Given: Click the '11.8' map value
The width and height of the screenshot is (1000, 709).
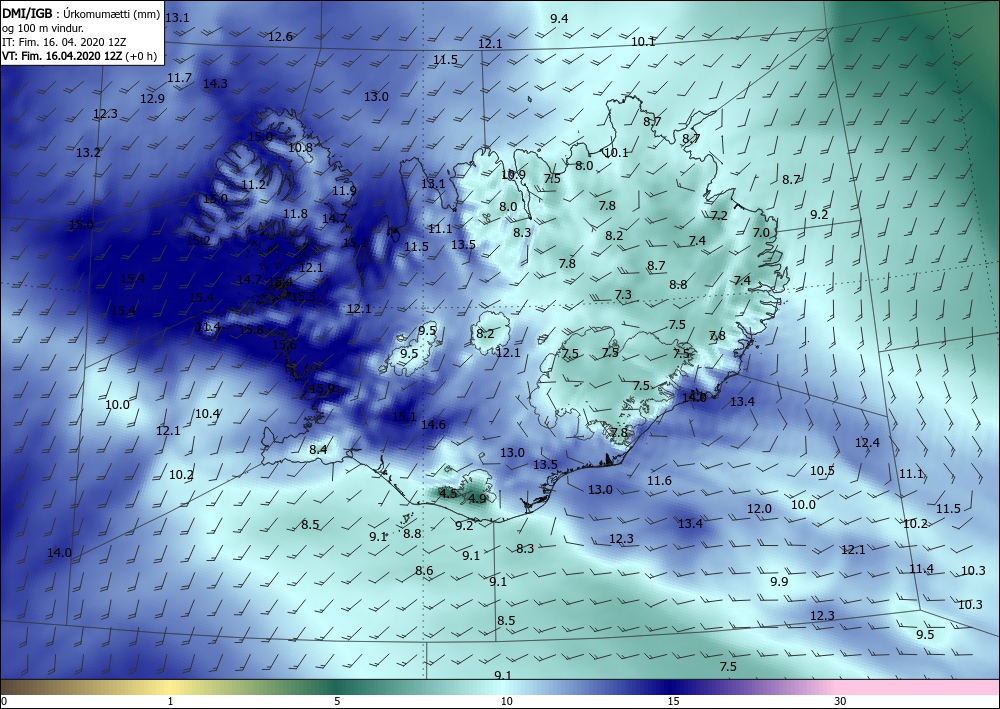Looking at the screenshot, I should pyautogui.click(x=295, y=214).
